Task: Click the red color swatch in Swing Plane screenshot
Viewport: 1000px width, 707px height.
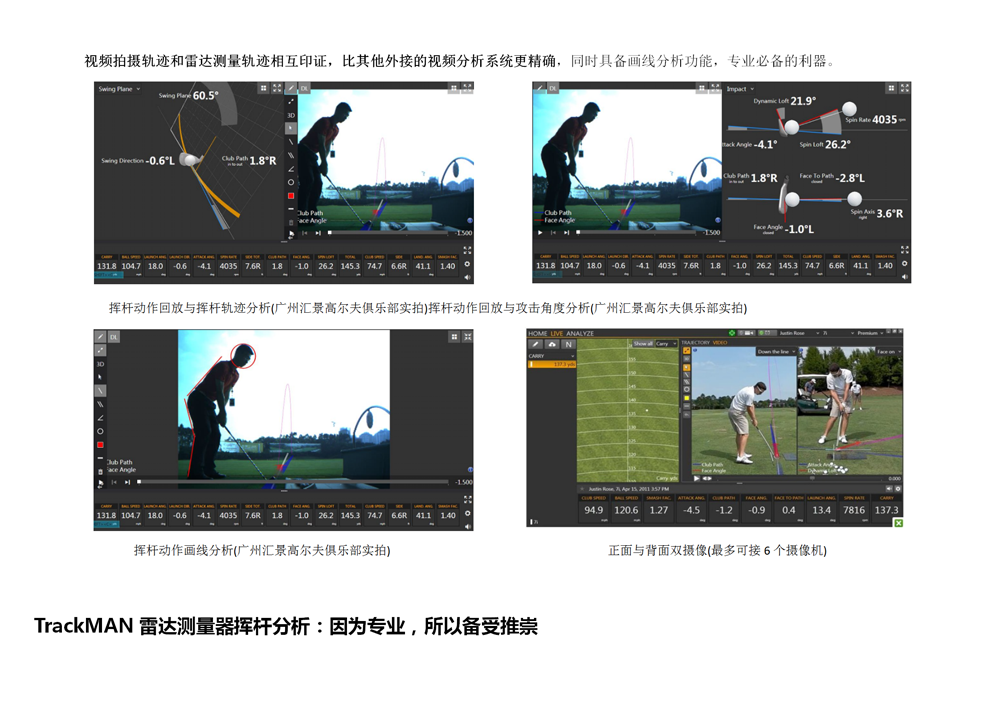Action: [291, 196]
